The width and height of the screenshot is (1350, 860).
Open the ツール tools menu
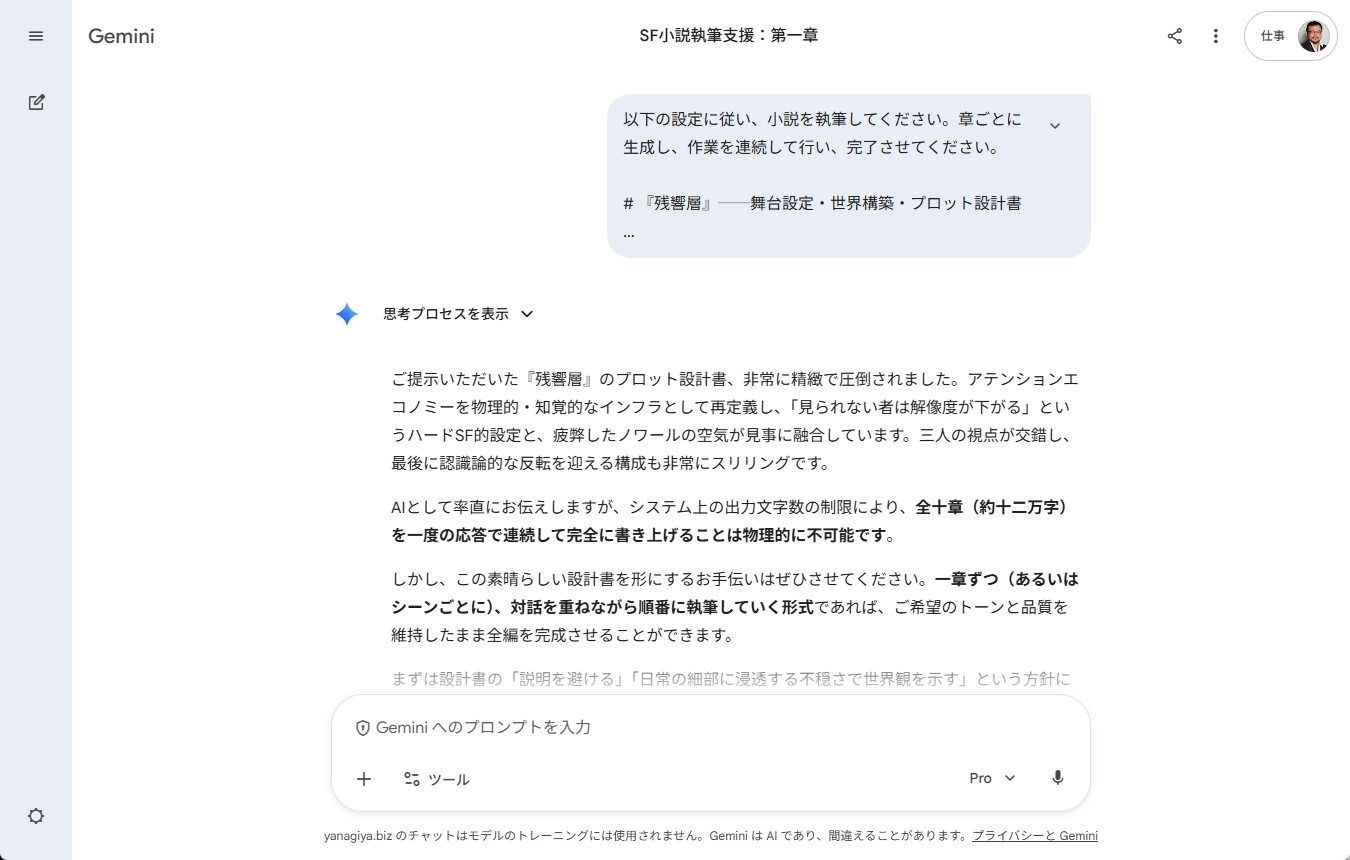click(436, 779)
